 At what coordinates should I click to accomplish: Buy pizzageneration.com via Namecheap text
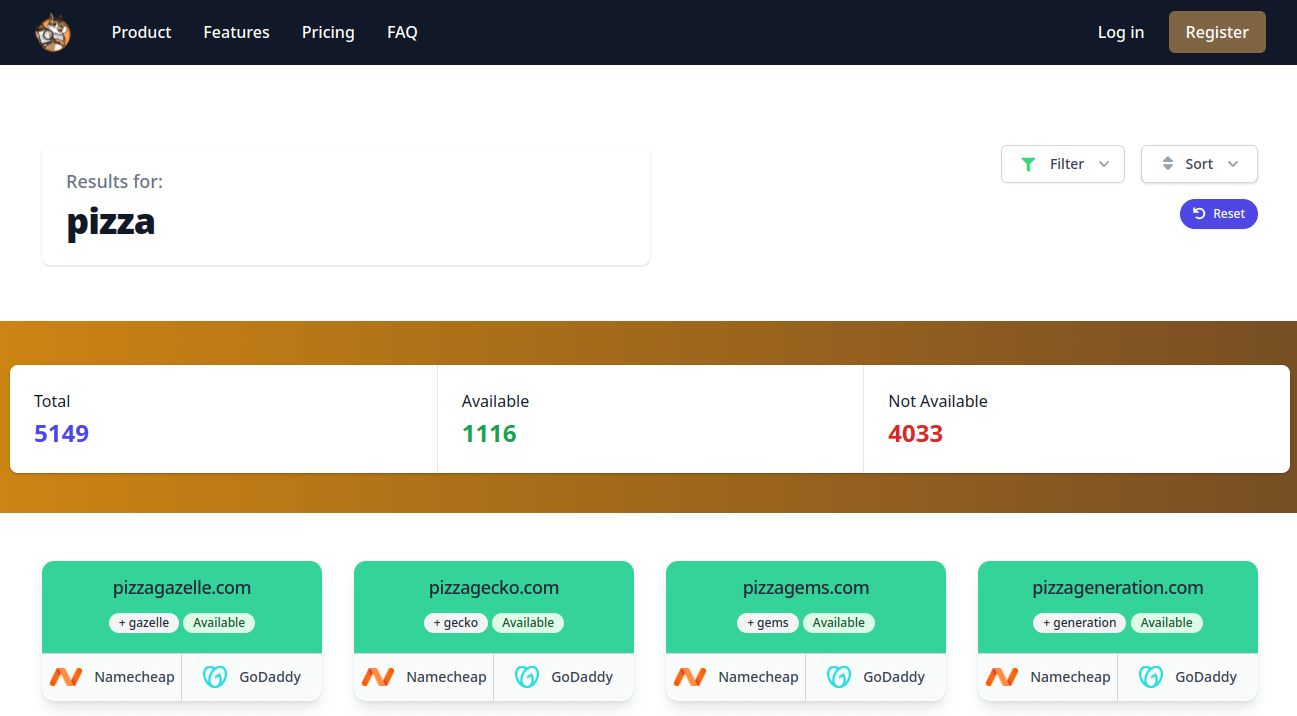pos(1070,677)
